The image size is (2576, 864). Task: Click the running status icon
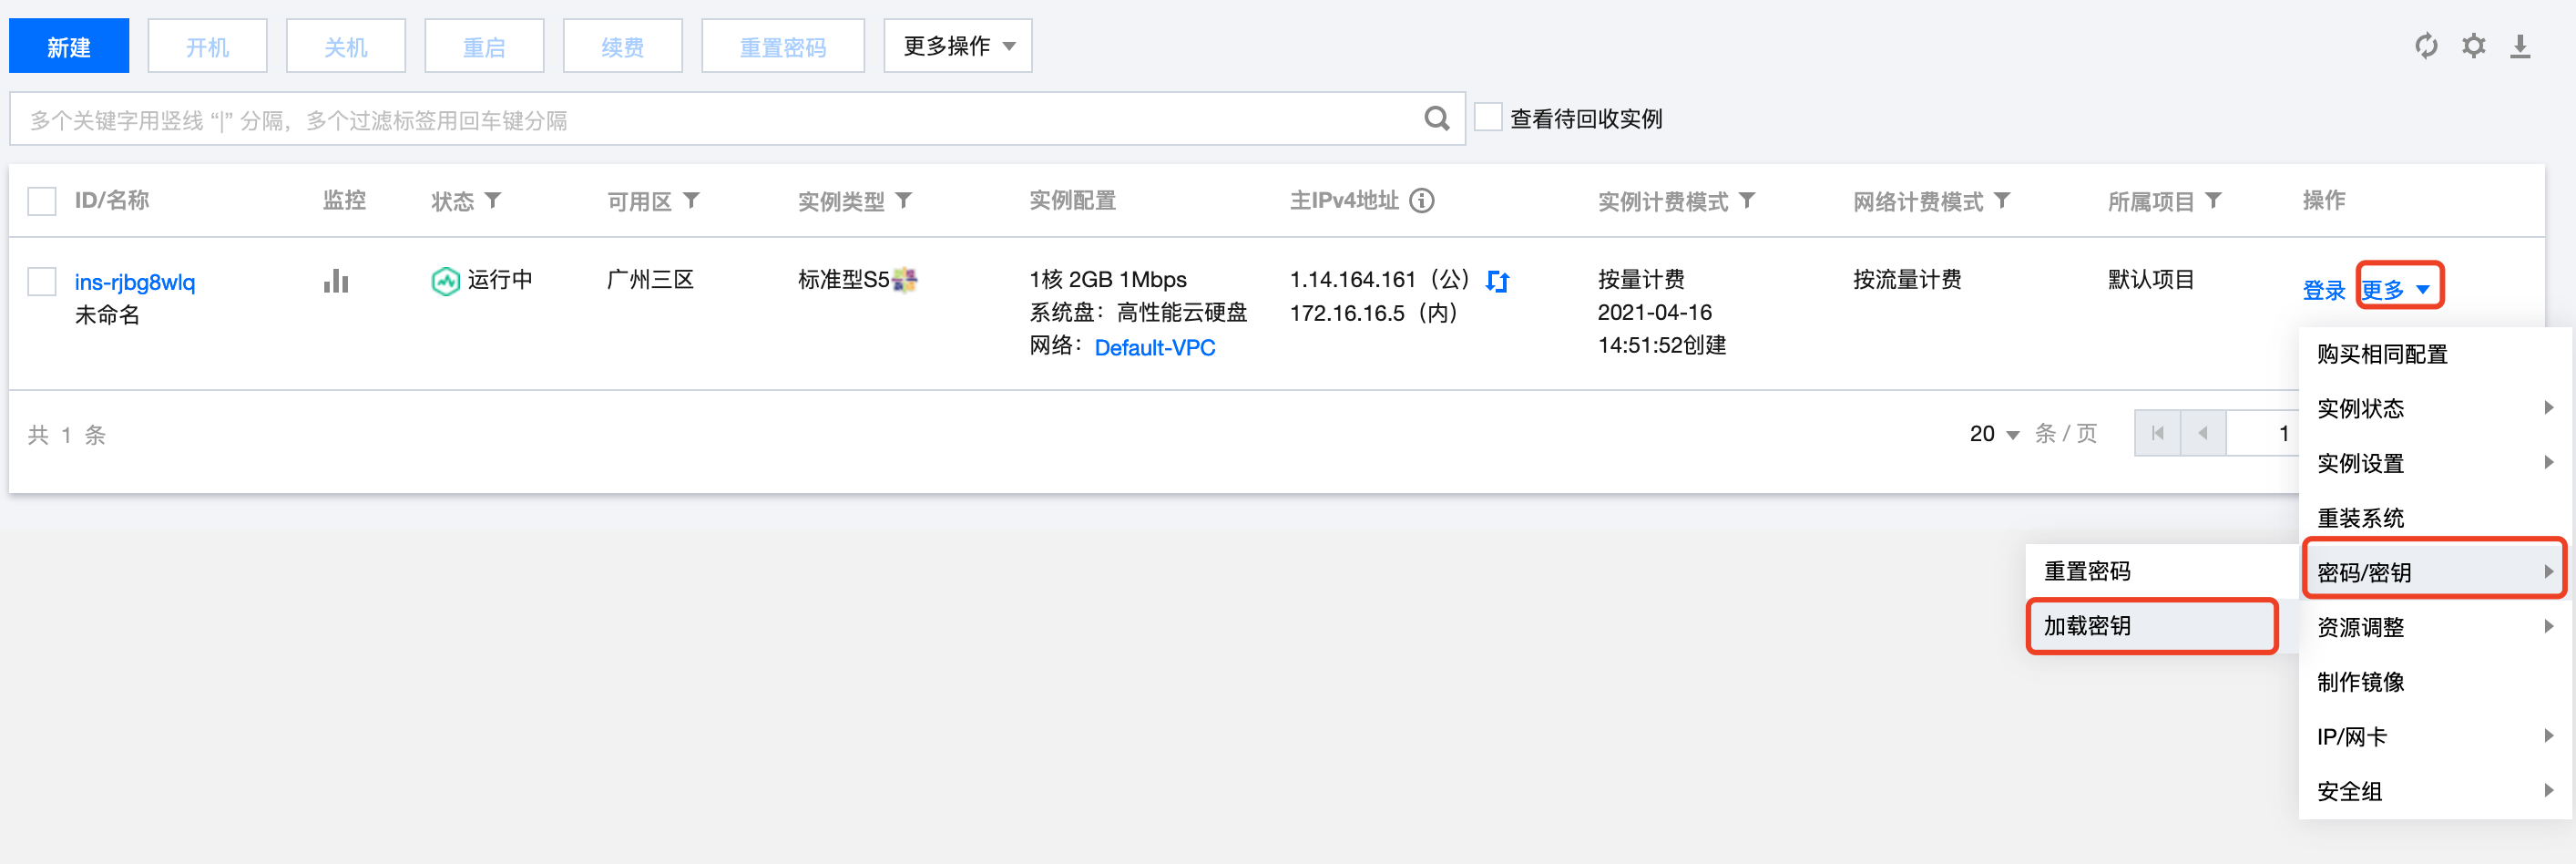445,281
